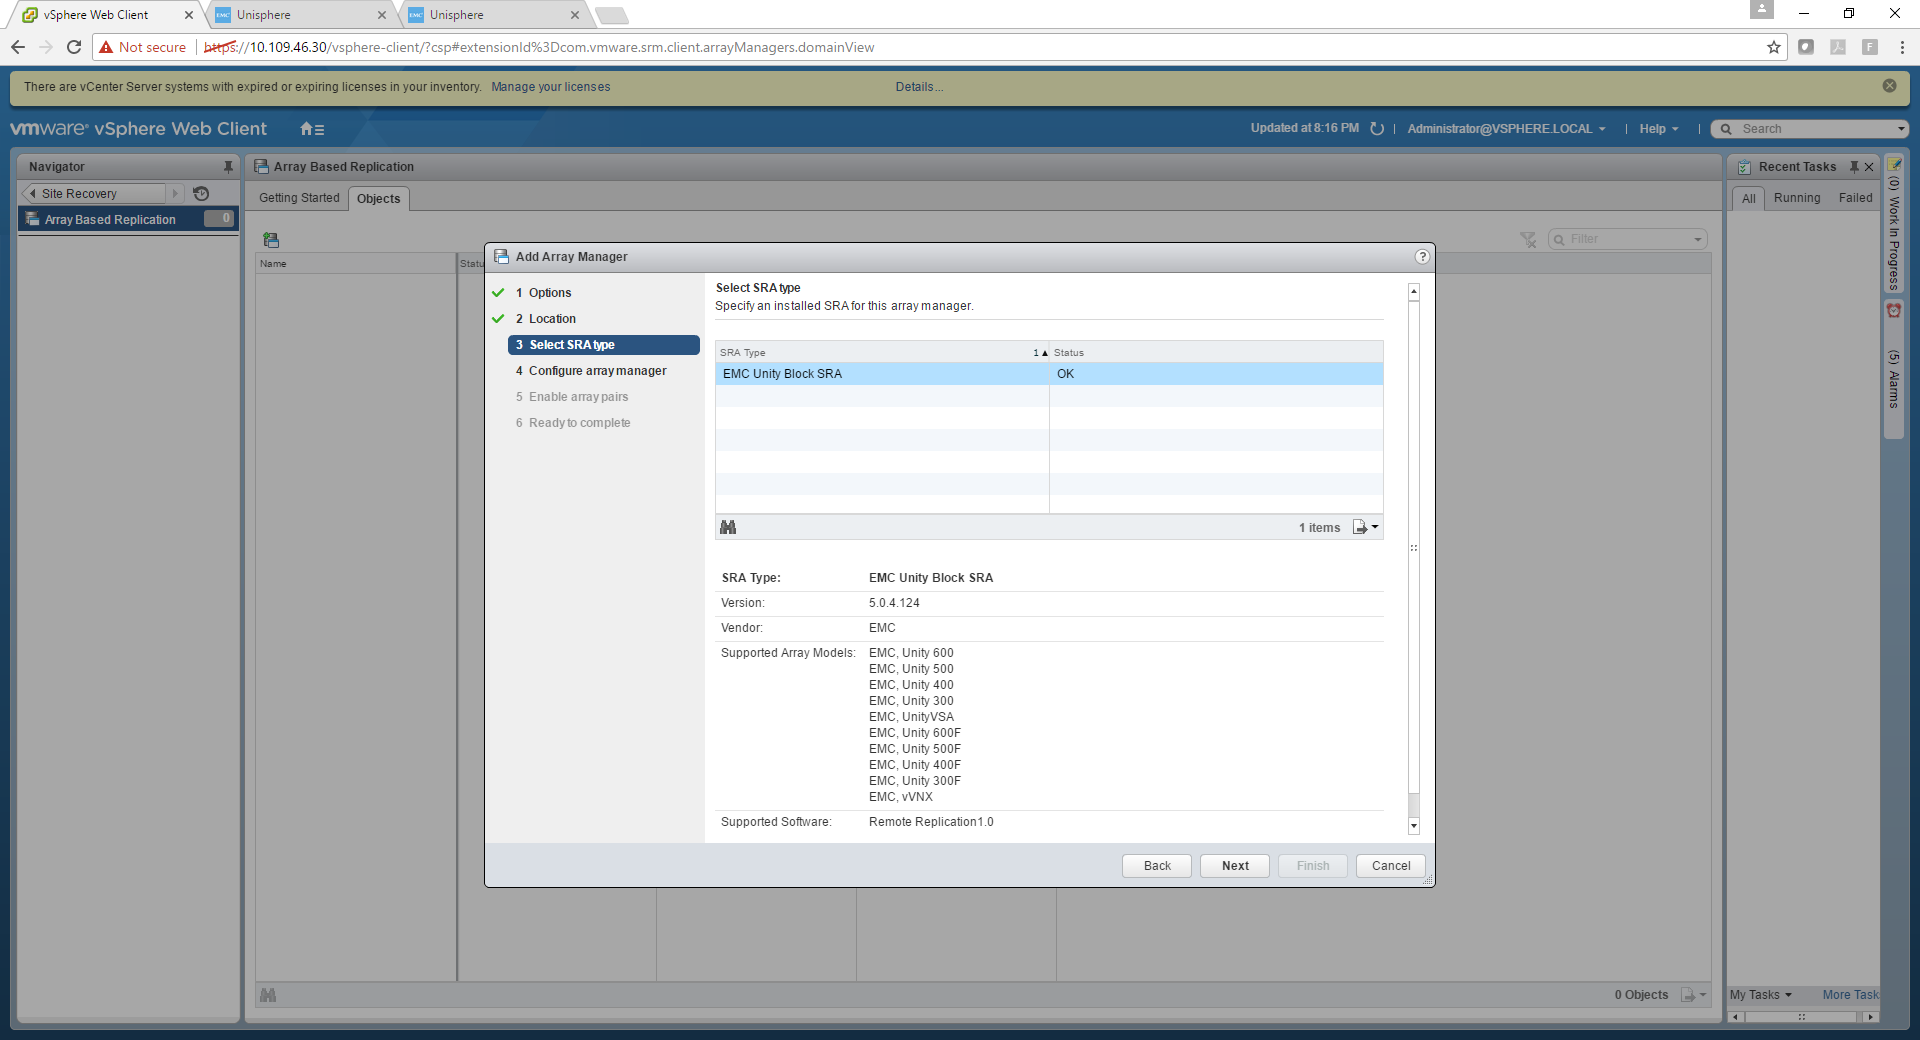The image size is (1920, 1040).
Task: Switch to the Getting Started tab
Action: point(299,198)
